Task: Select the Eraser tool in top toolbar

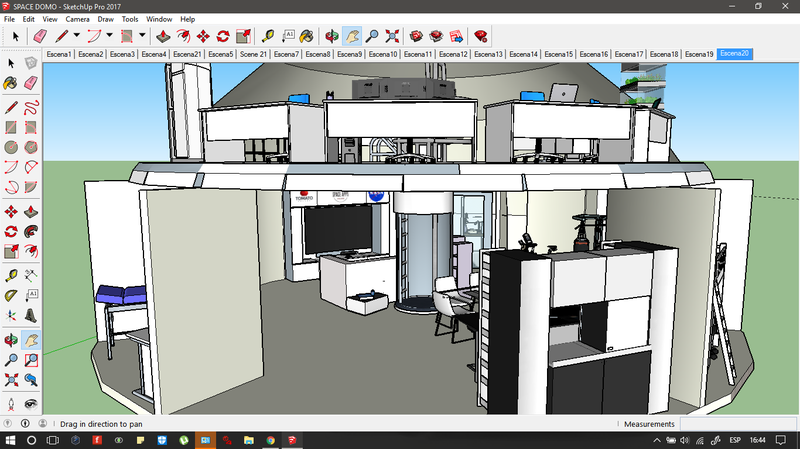Action: [41, 36]
